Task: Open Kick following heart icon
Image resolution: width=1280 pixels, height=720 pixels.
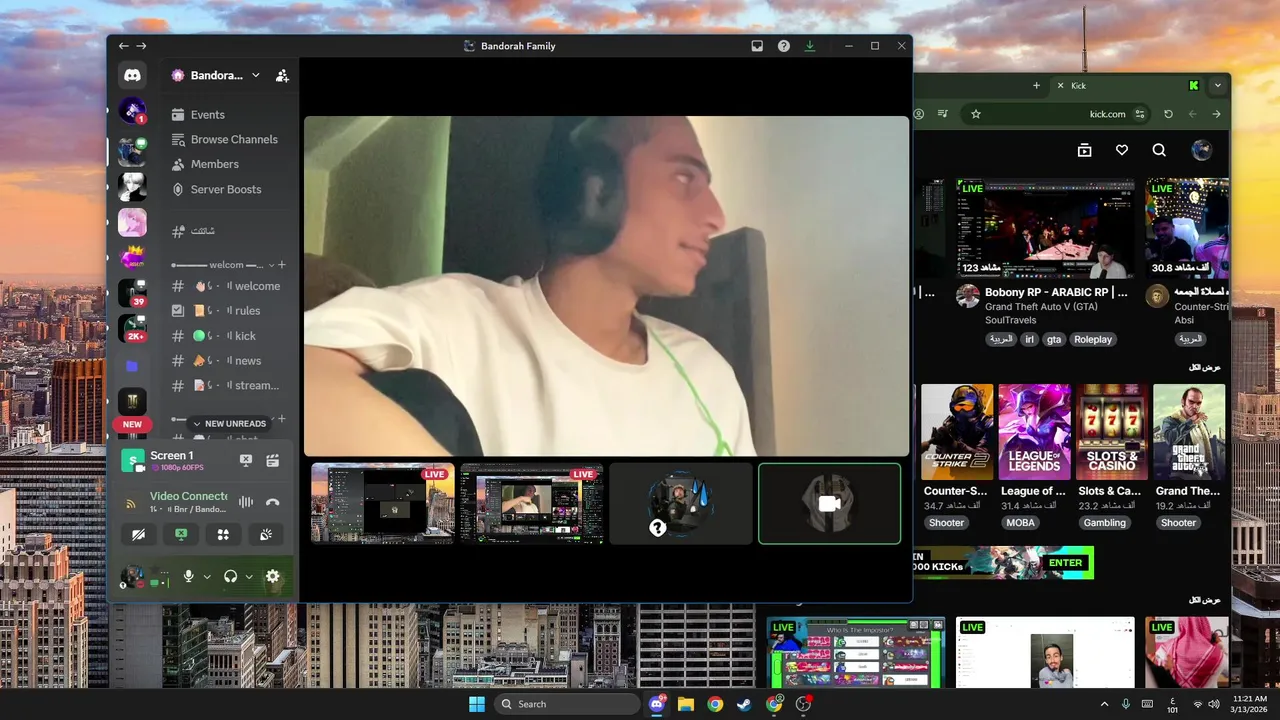Action: pos(1122,150)
